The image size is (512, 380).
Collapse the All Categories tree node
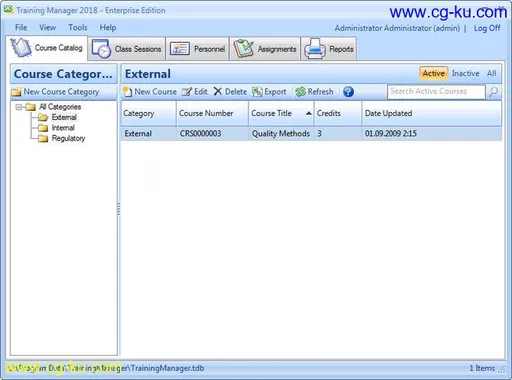19,107
